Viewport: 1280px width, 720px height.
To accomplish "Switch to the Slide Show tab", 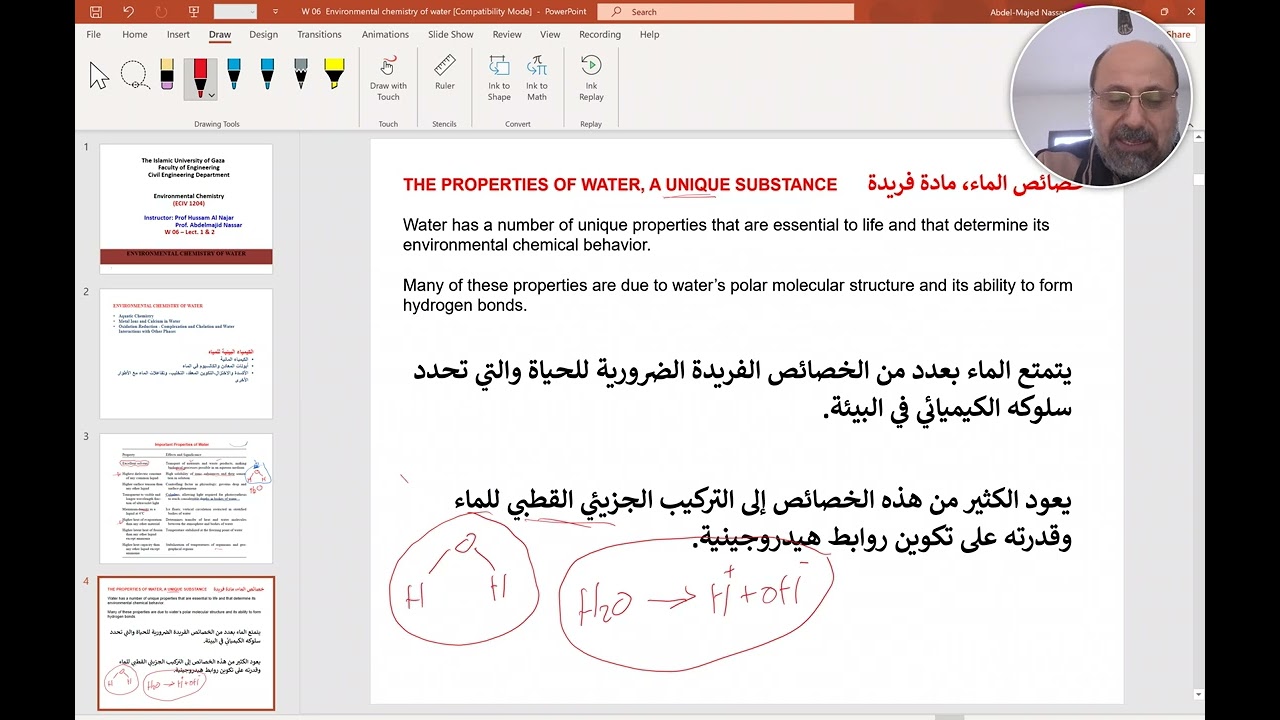I will (x=451, y=34).
